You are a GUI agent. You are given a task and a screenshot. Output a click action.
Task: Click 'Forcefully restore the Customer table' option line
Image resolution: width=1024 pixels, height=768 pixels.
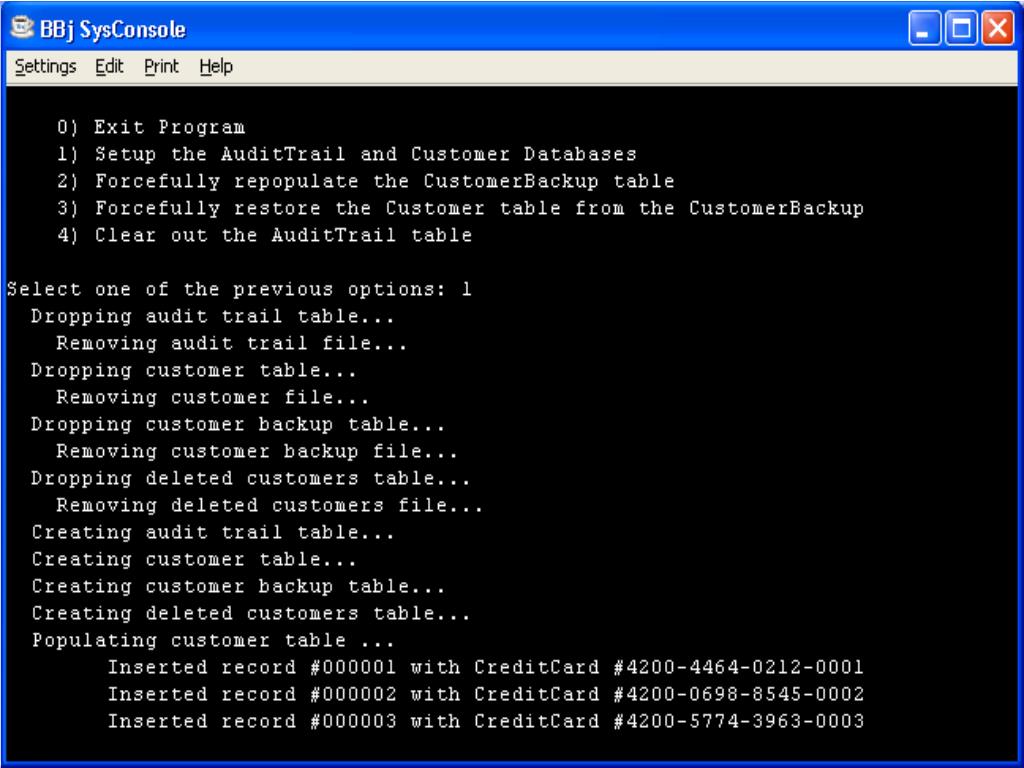point(460,208)
